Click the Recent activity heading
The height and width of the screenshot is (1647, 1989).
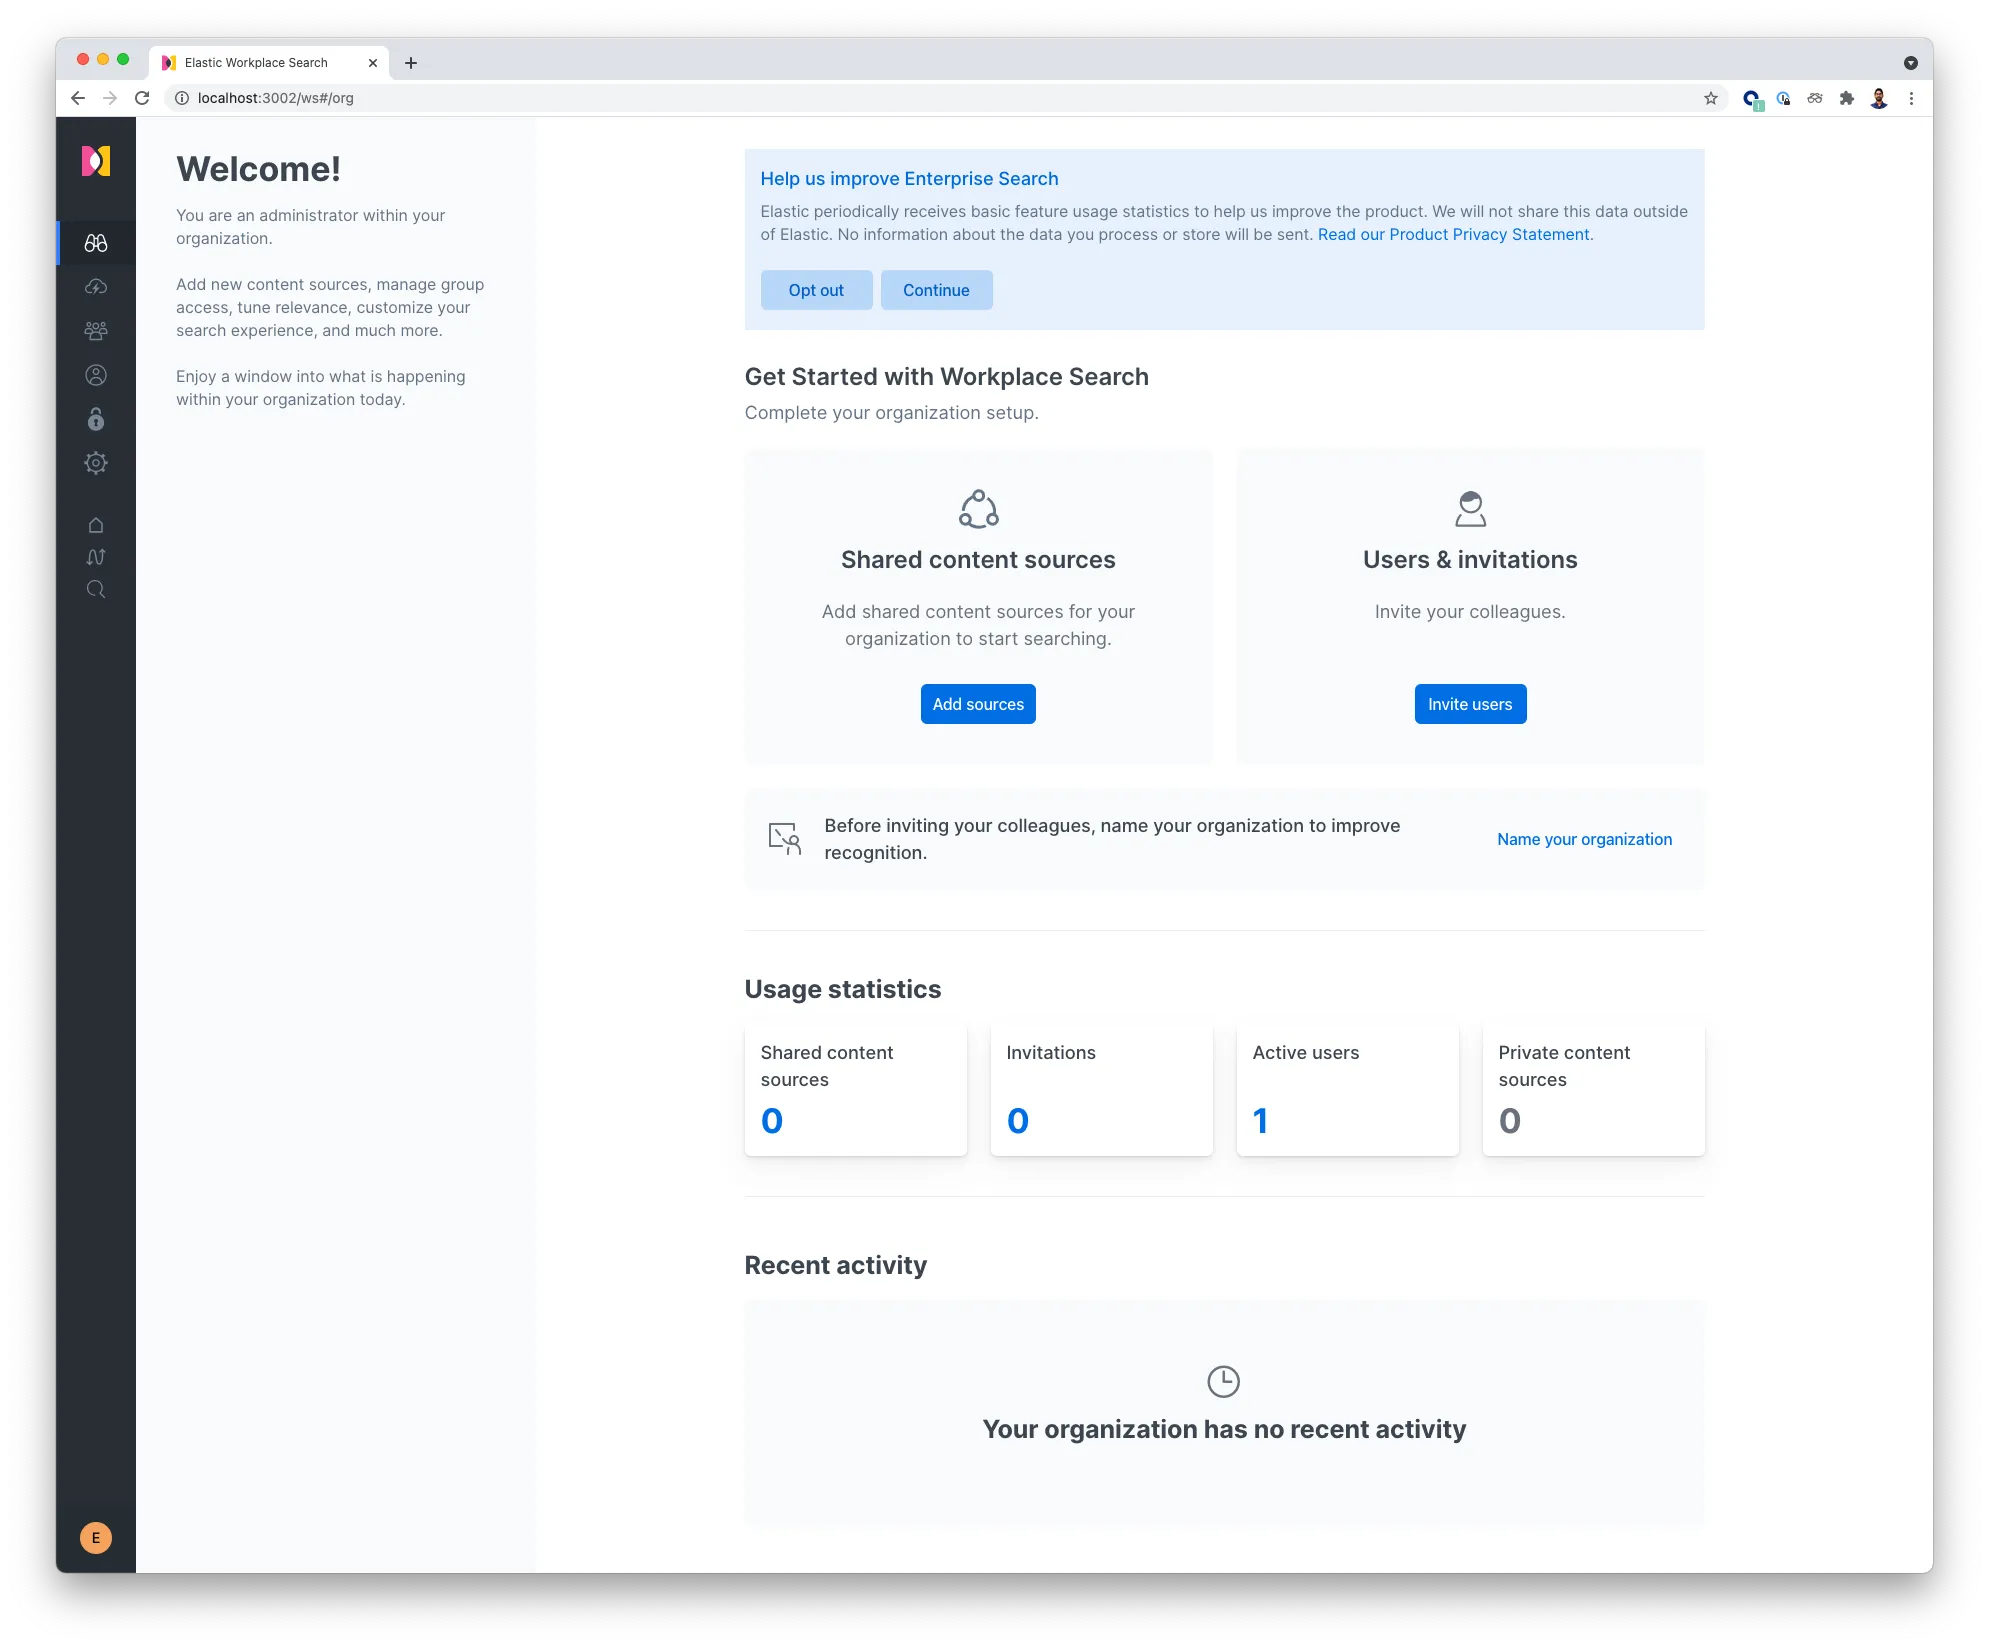835,1265
